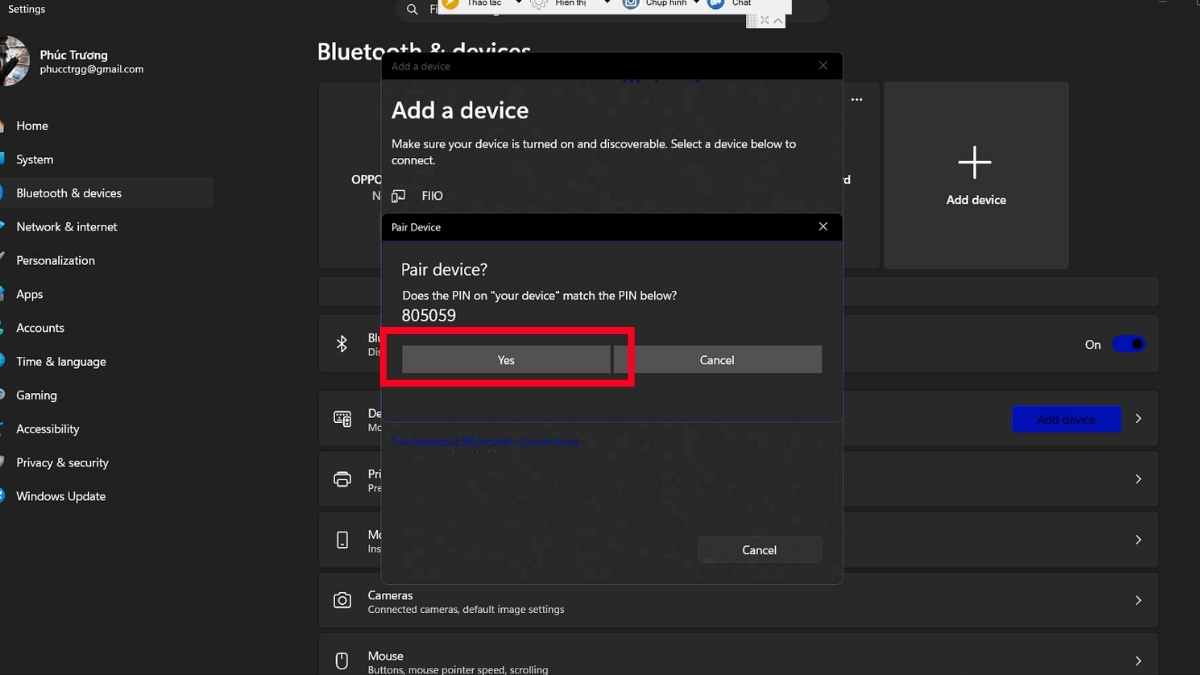Click the settings search magnifier icon
This screenshot has width=1200, height=675.
pyautogui.click(x=412, y=9)
